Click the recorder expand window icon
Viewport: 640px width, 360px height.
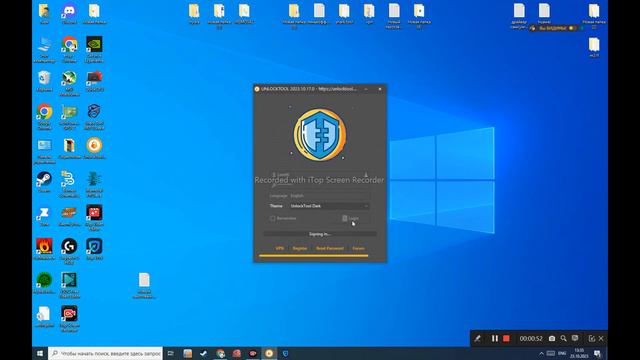[x=591, y=338]
